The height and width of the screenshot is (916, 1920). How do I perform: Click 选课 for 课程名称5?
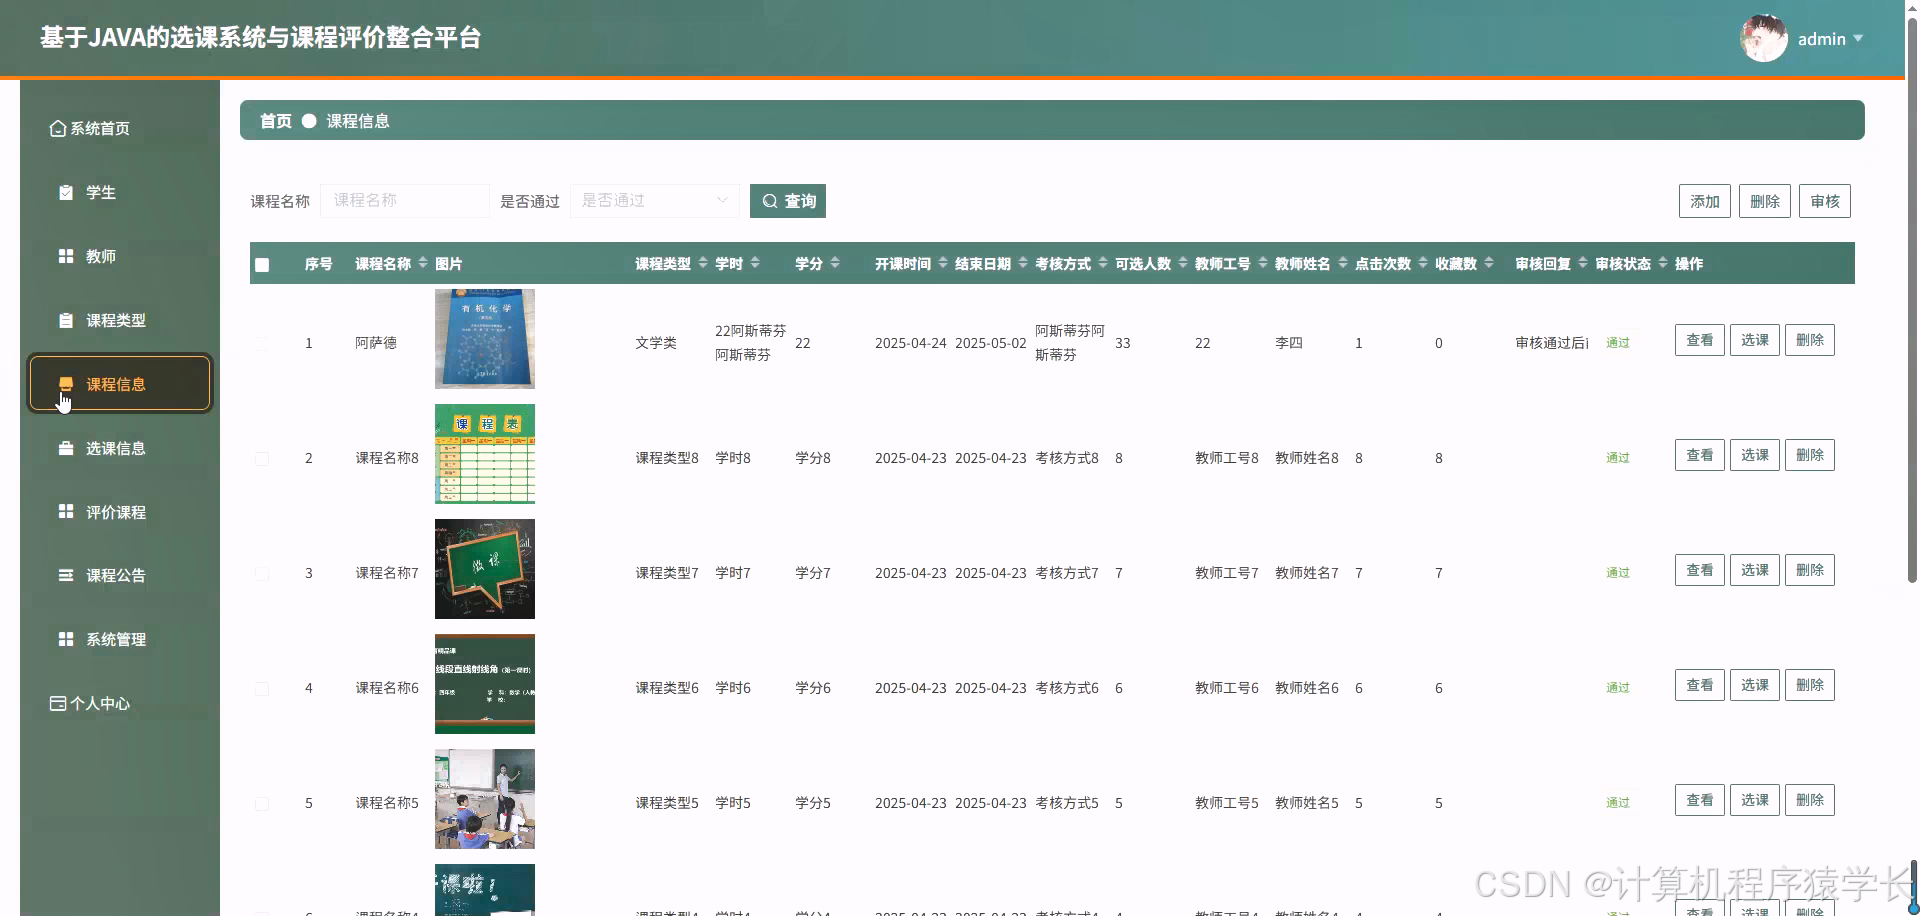[x=1755, y=800]
